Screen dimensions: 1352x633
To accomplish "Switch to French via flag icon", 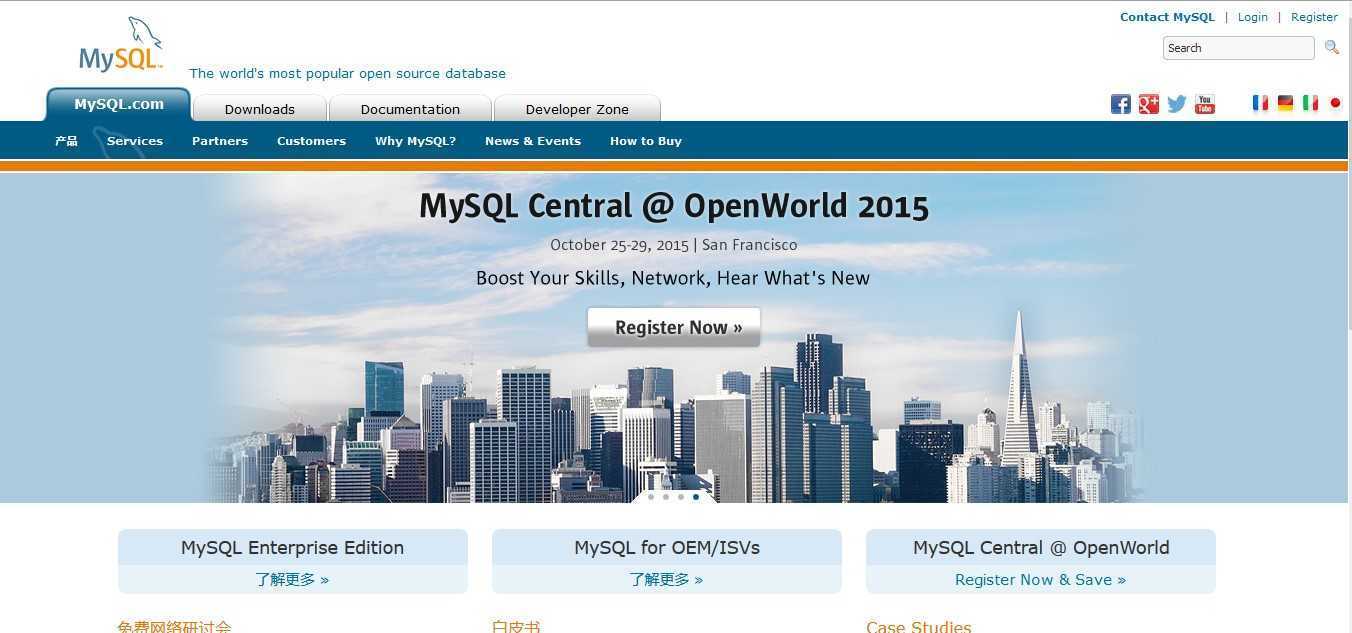I will pos(1260,103).
